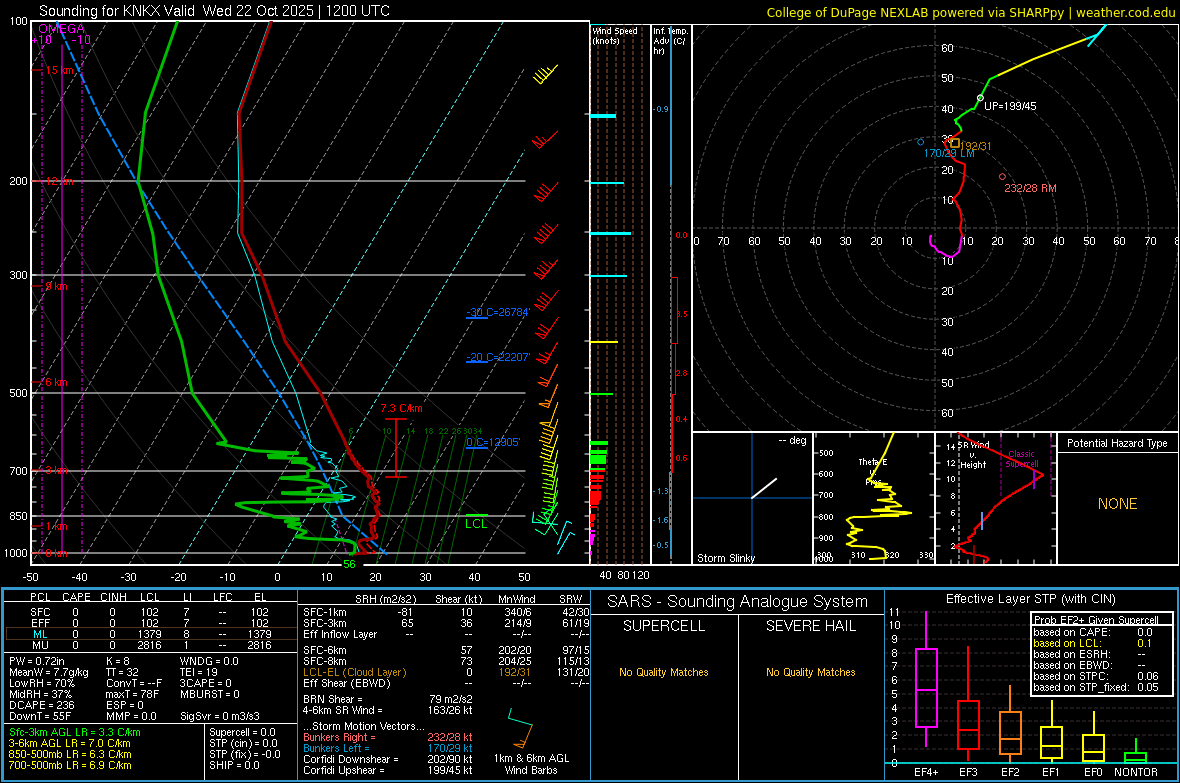Click the 'SigSvr = 0 m3/s3' value
1180x783 pixels.
(x=220, y=716)
